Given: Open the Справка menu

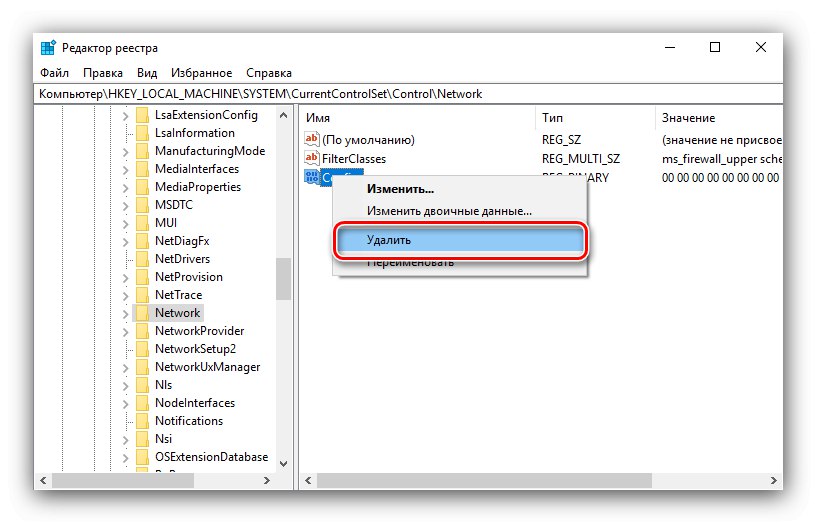Looking at the screenshot, I should pyautogui.click(x=269, y=73).
